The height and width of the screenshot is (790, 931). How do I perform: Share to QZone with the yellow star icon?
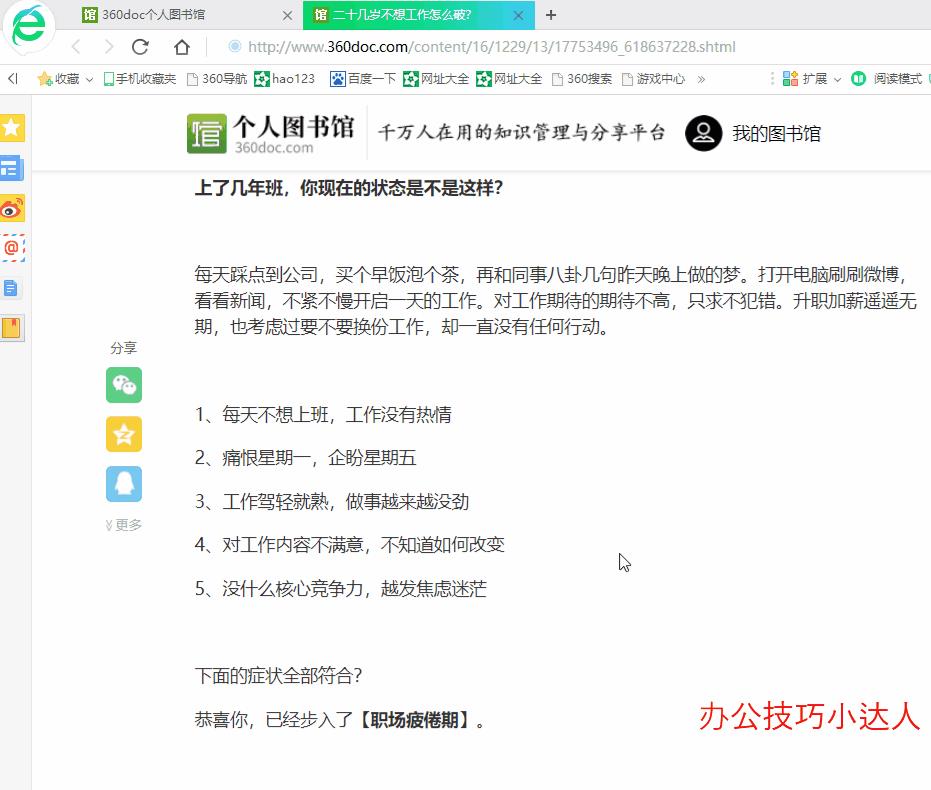point(124,434)
